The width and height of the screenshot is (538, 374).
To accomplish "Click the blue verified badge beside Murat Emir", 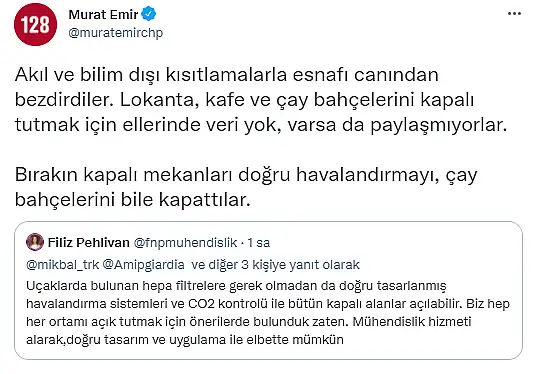I will tap(149, 14).
